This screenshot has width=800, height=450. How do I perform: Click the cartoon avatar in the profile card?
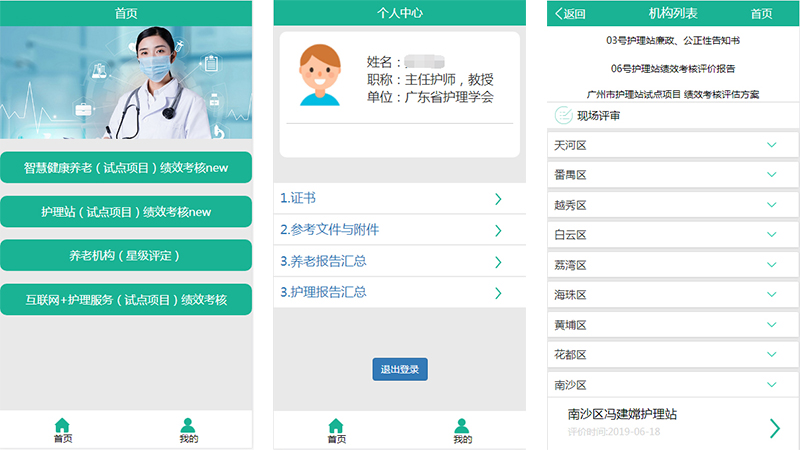click(x=320, y=75)
